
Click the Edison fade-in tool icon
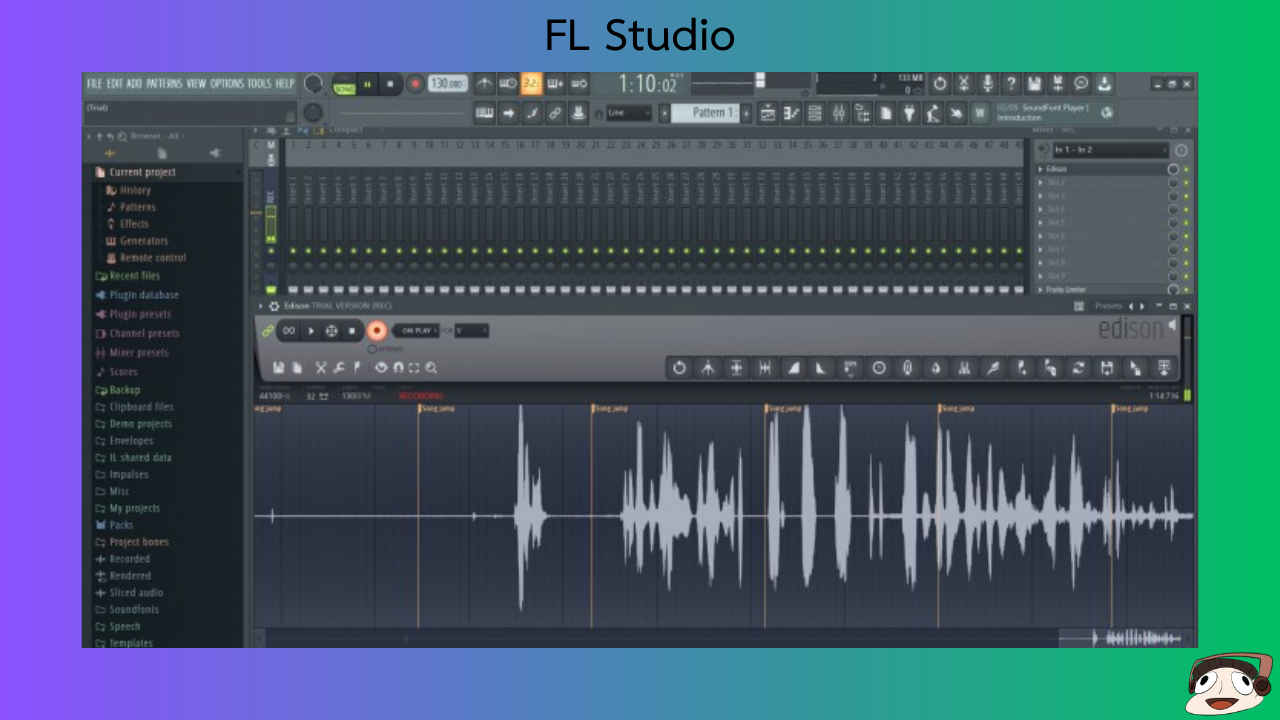click(x=793, y=368)
